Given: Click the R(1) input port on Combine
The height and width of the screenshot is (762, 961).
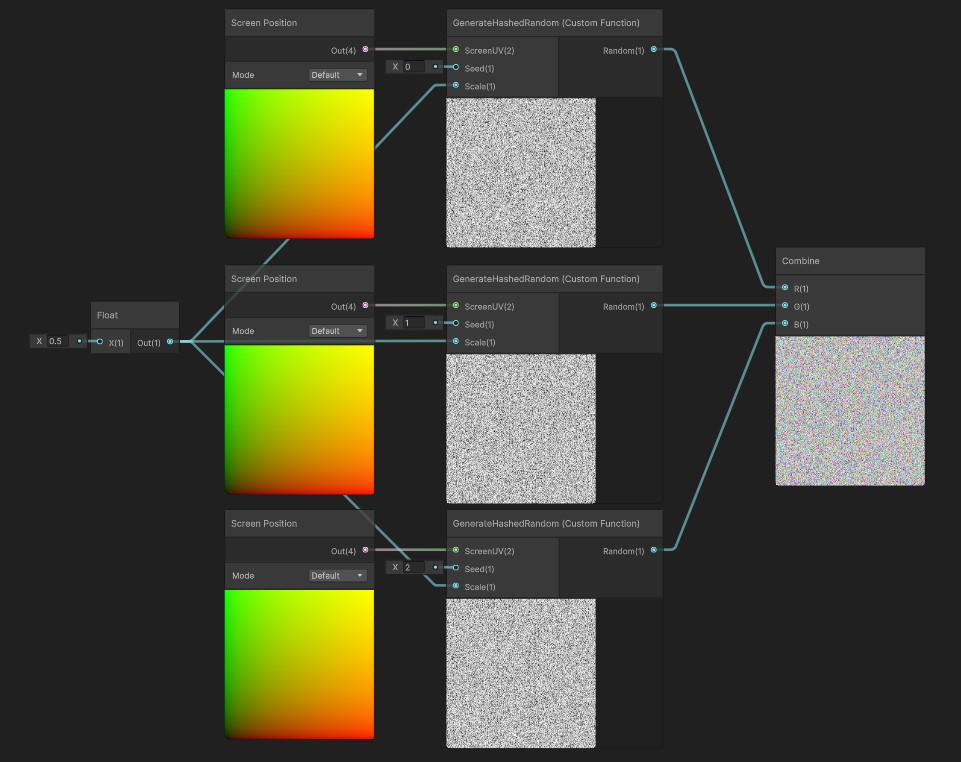Looking at the screenshot, I should point(785,288).
